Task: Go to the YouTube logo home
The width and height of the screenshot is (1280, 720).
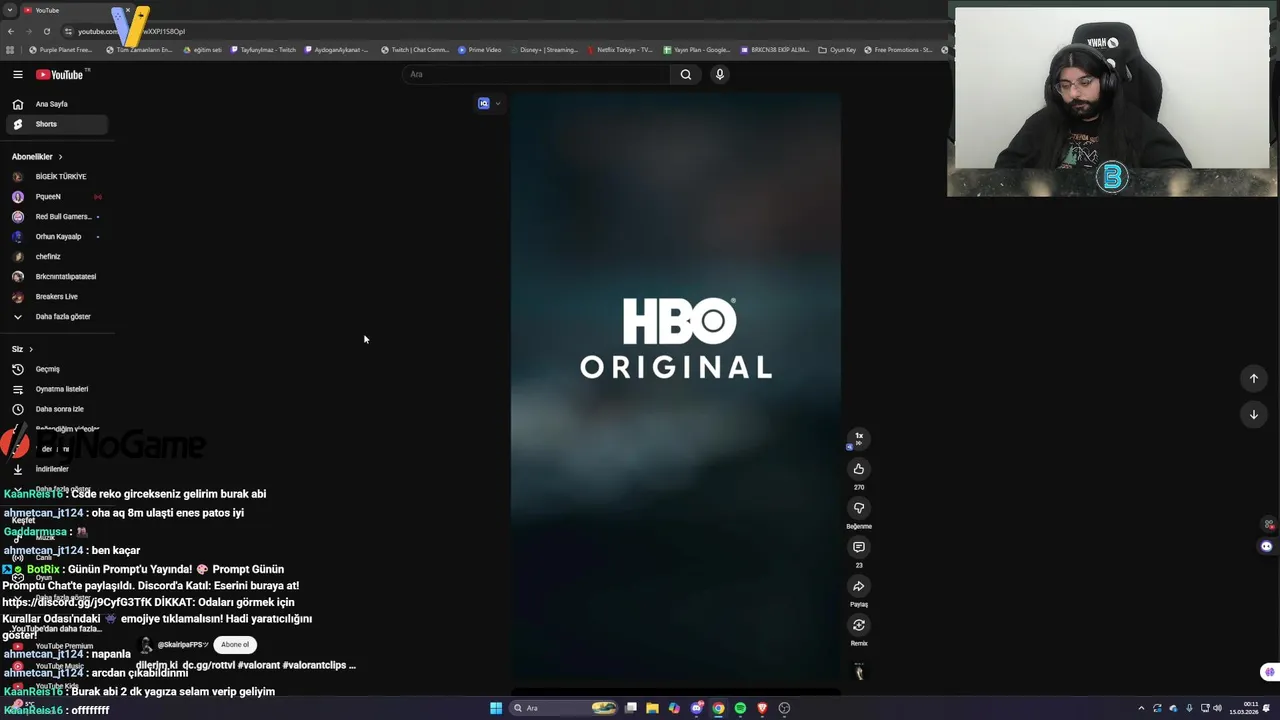Action: click(62, 74)
